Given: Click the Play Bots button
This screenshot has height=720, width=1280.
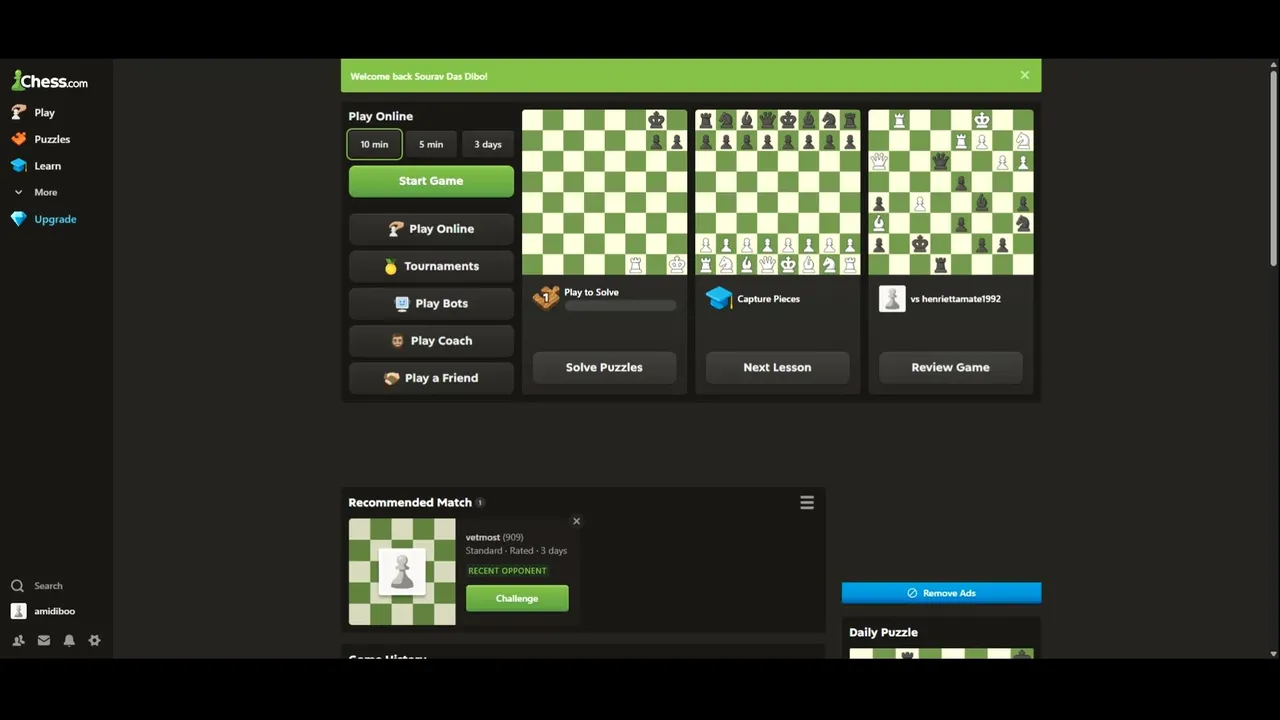Looking at the screenshot, I should [x=431, y=303].
